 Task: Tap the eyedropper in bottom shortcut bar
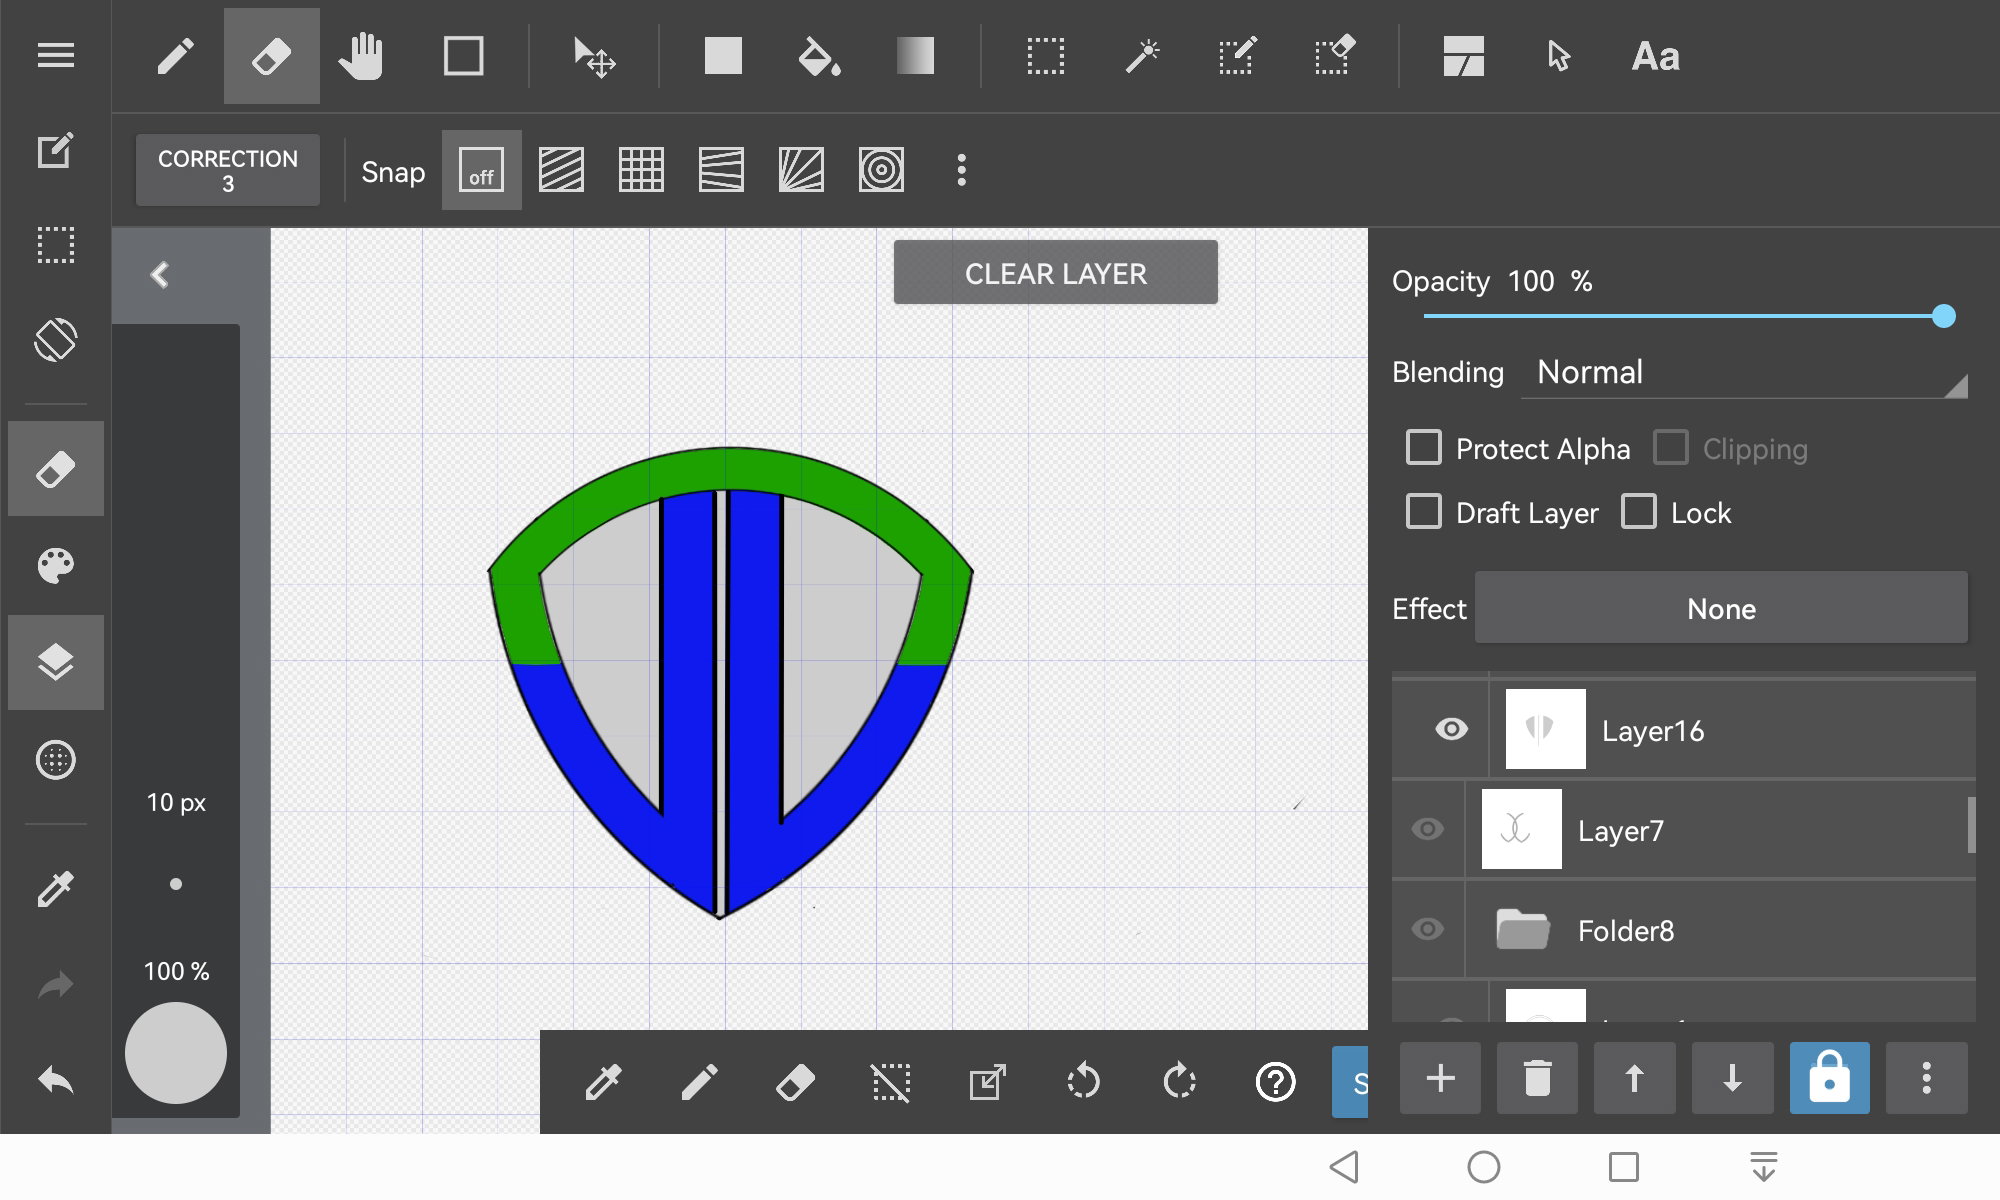[x=603, y=1081]
